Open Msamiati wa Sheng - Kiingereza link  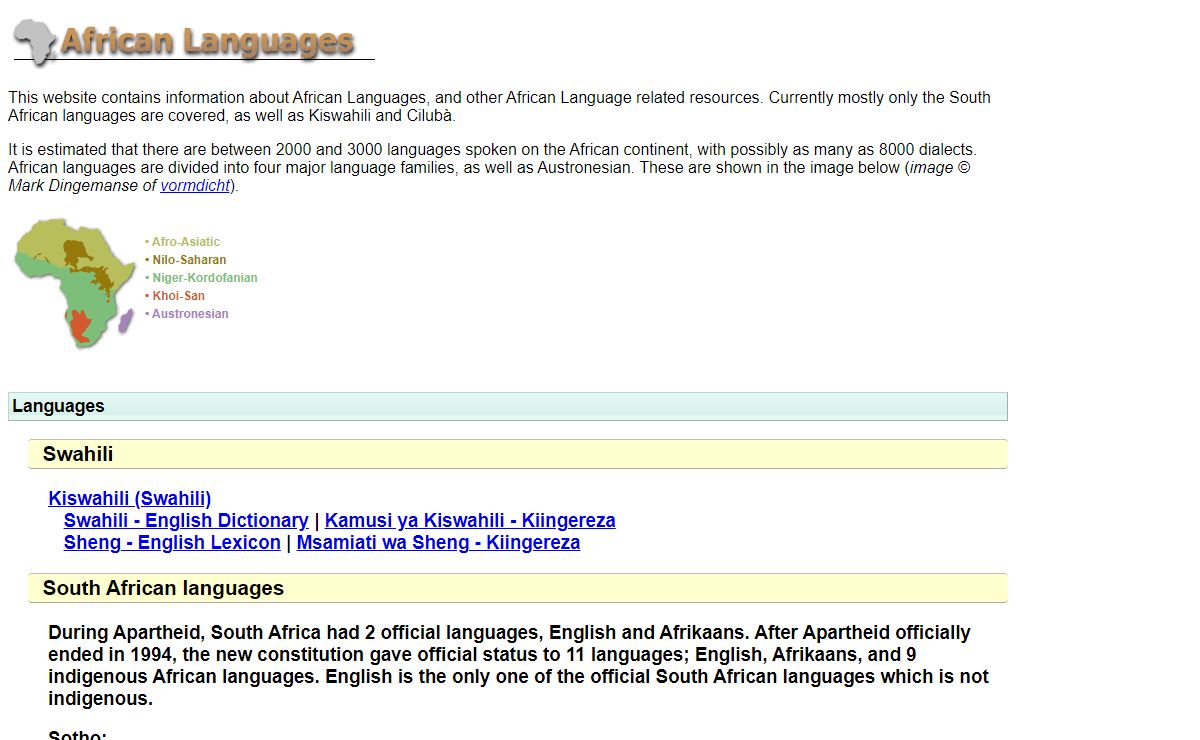(x=438, y=542)
